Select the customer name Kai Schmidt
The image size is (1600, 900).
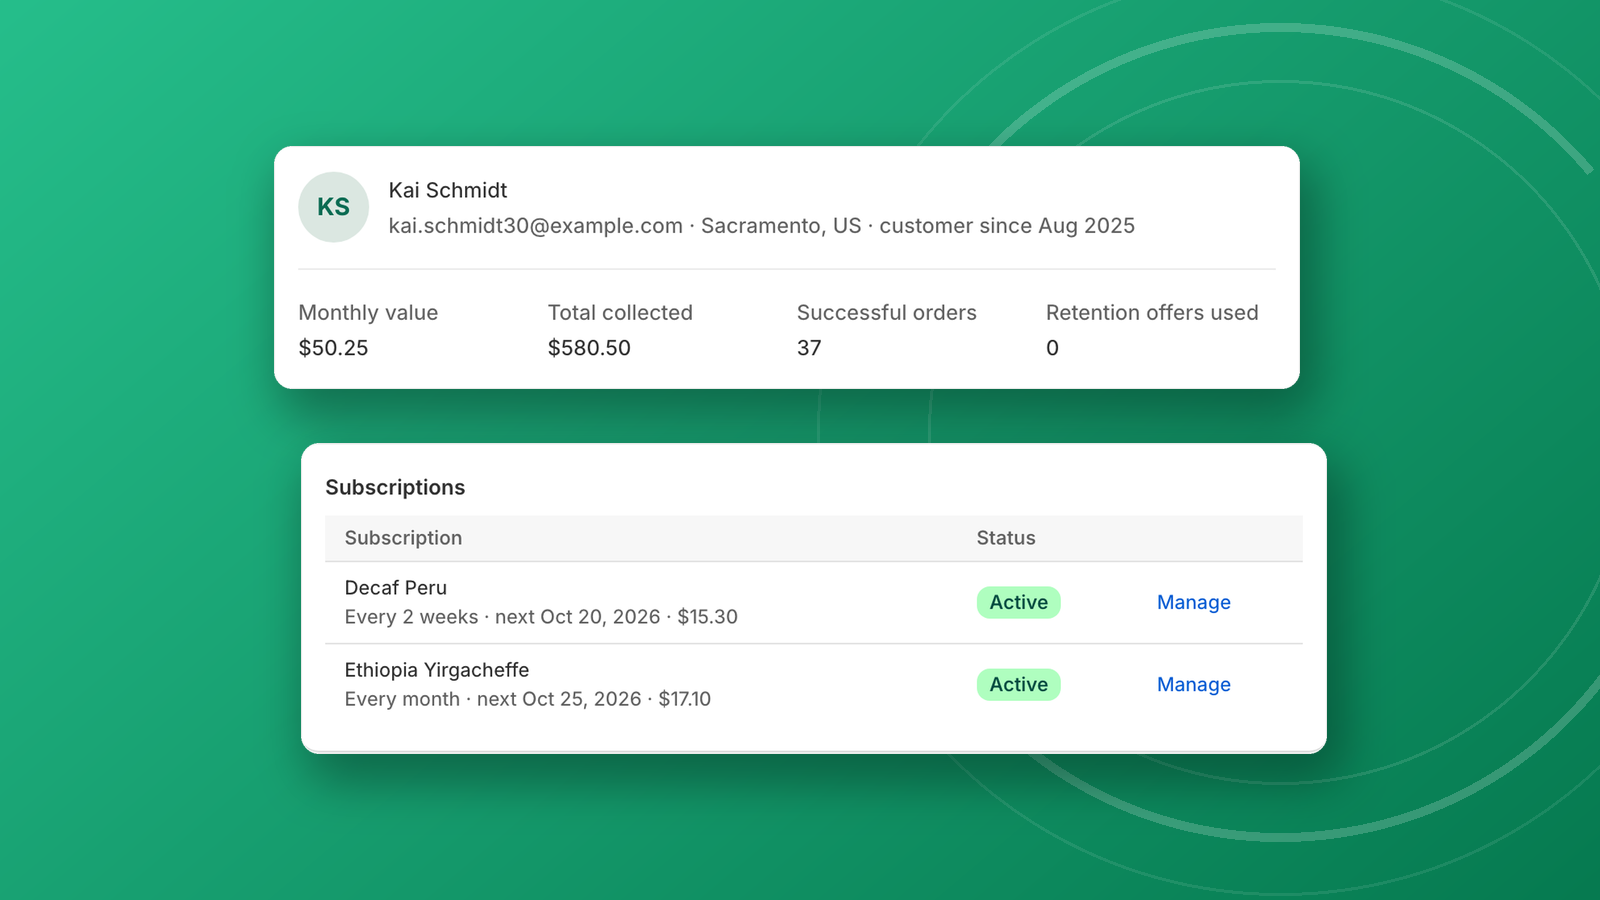[448, 190]
